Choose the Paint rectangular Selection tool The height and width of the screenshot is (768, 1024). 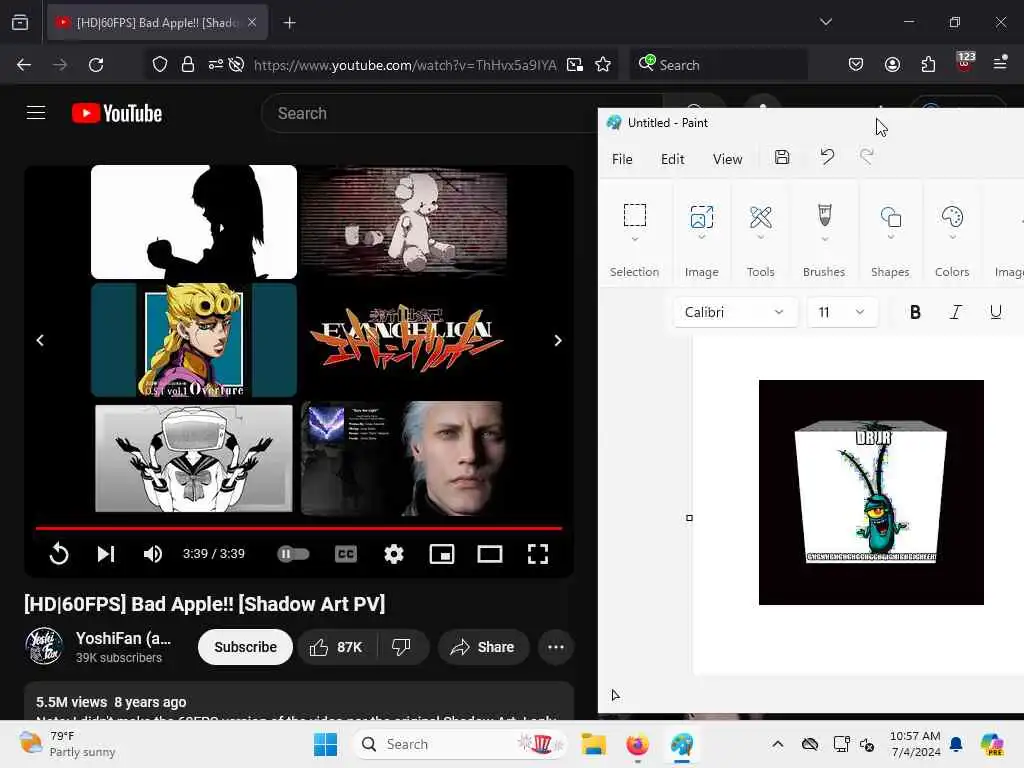tap(634, 215)
